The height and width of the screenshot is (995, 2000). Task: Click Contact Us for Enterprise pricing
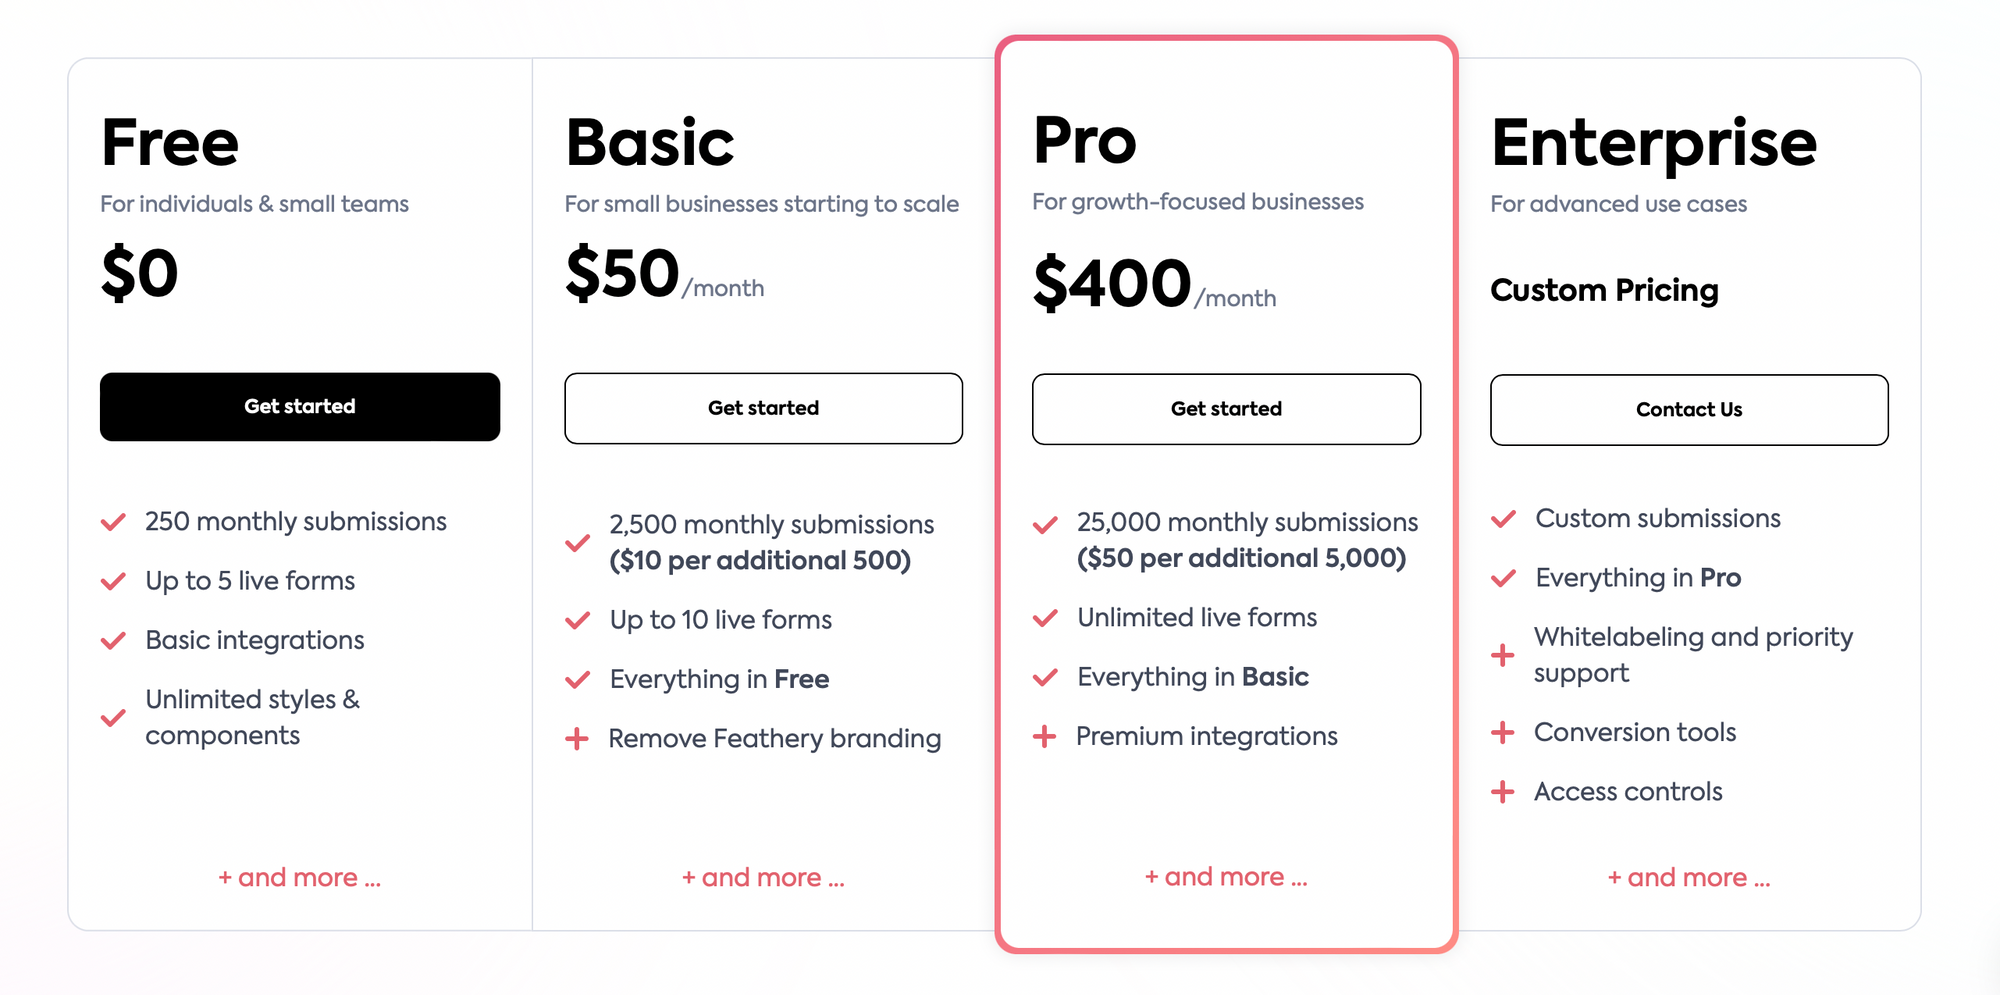pos(1689,410)
